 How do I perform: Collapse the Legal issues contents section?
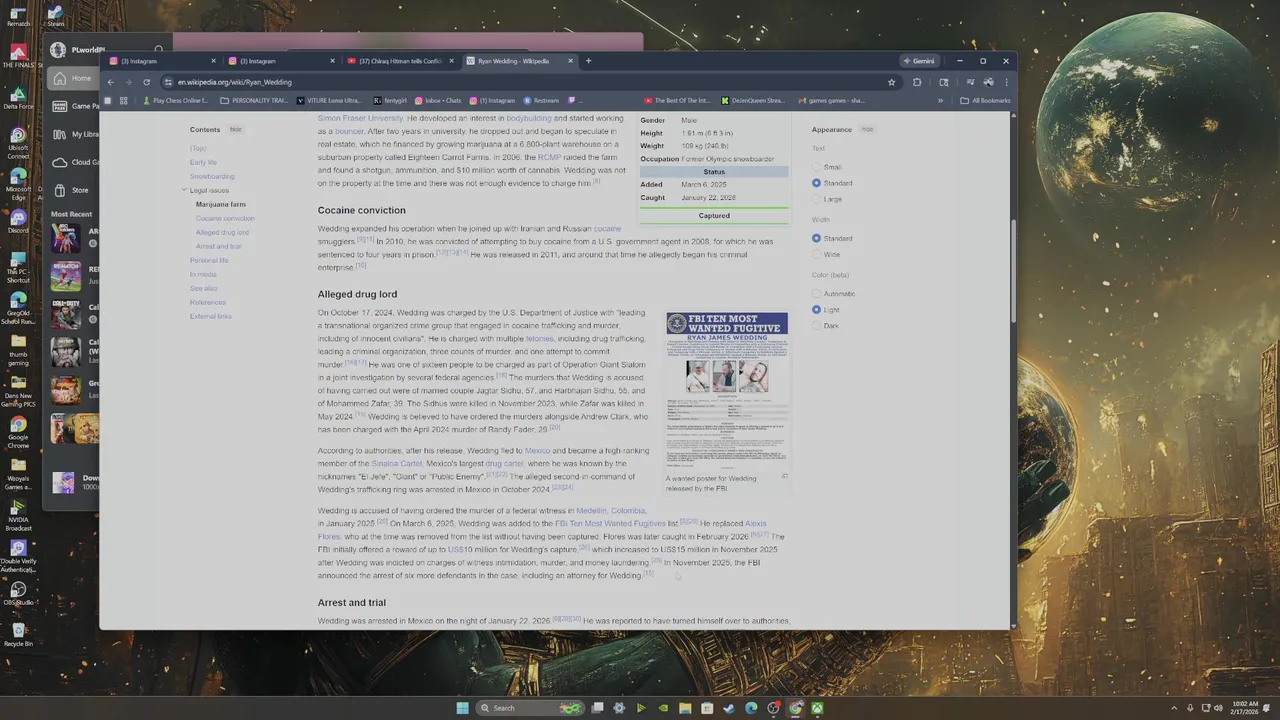[x=184, y=190]
